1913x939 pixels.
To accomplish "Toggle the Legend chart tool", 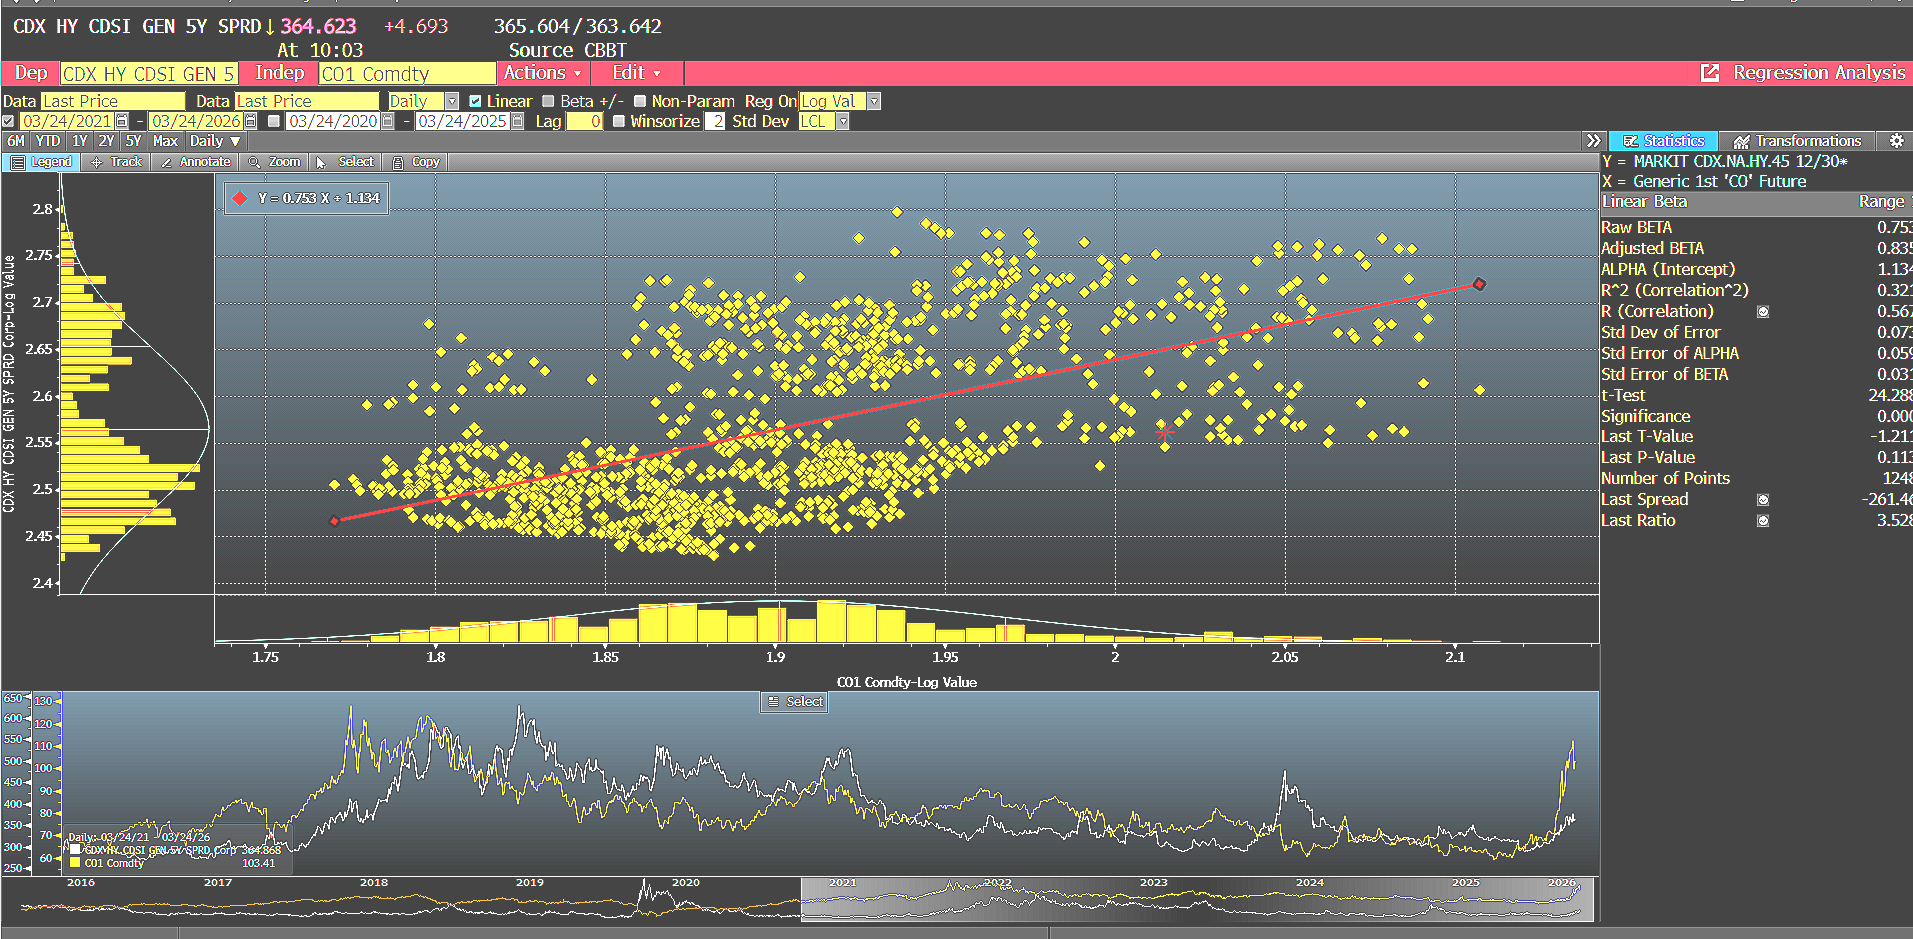I will click(x=41, y=162).
